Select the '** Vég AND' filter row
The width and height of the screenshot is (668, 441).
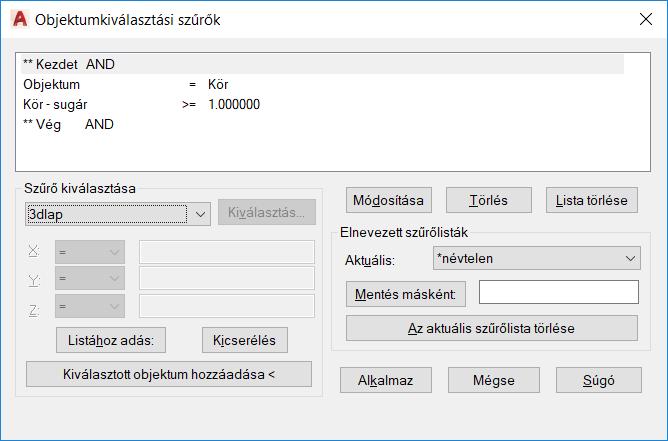[322, 124]
